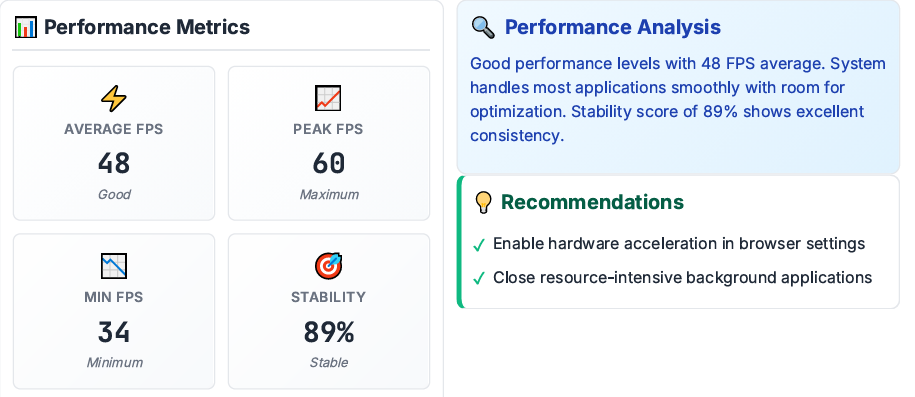Click the magnifying glass Performance Analysis icon
This screenshot has width=915, height=397.
483,27
